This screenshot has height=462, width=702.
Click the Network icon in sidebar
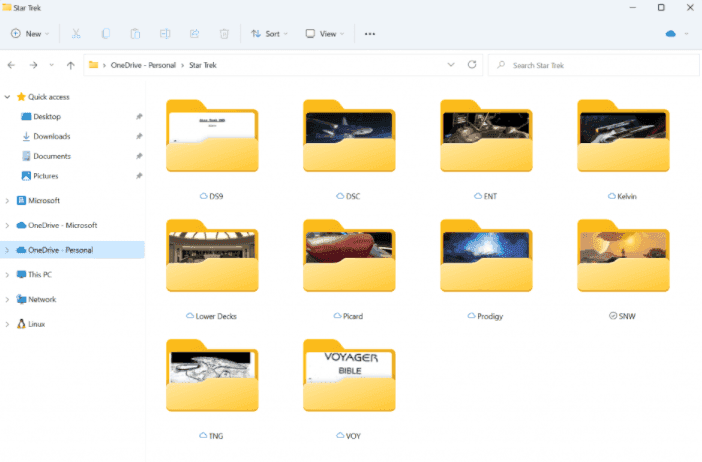[21, 299]
